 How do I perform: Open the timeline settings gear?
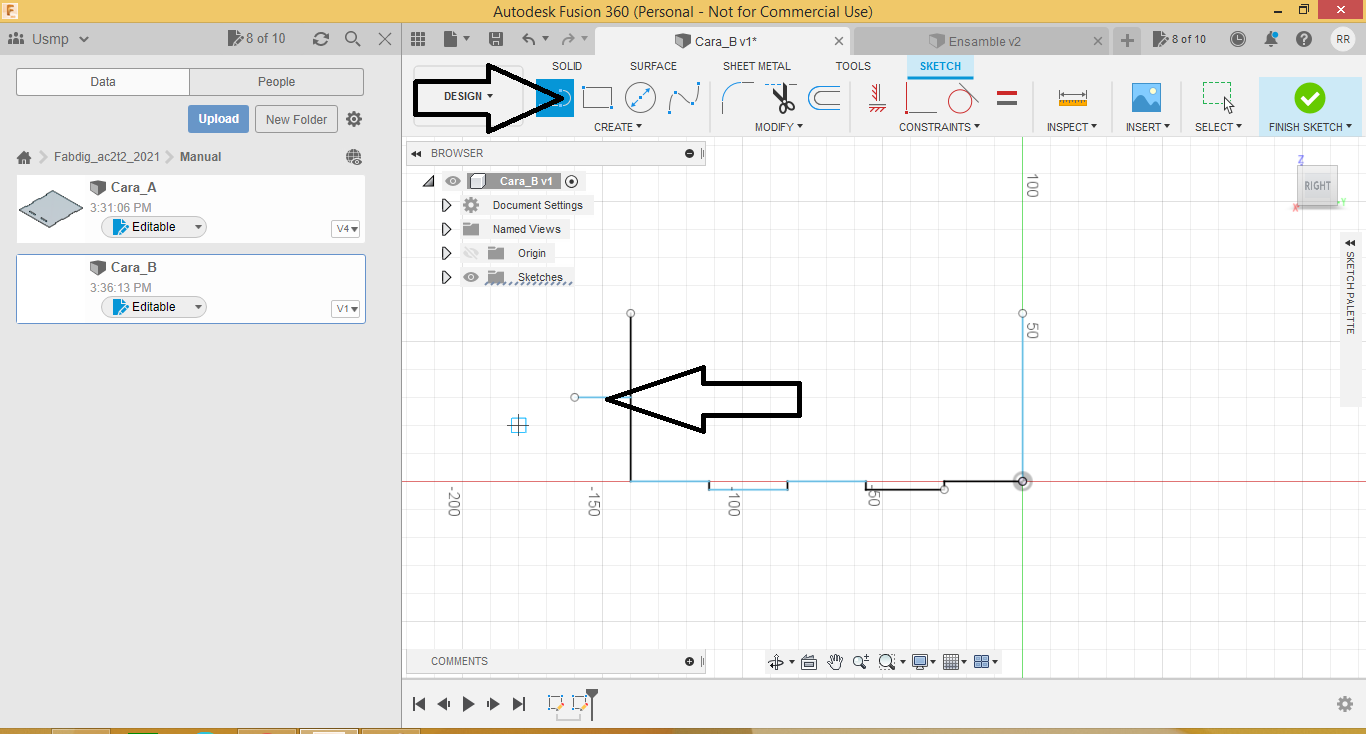pos(1345,704)
